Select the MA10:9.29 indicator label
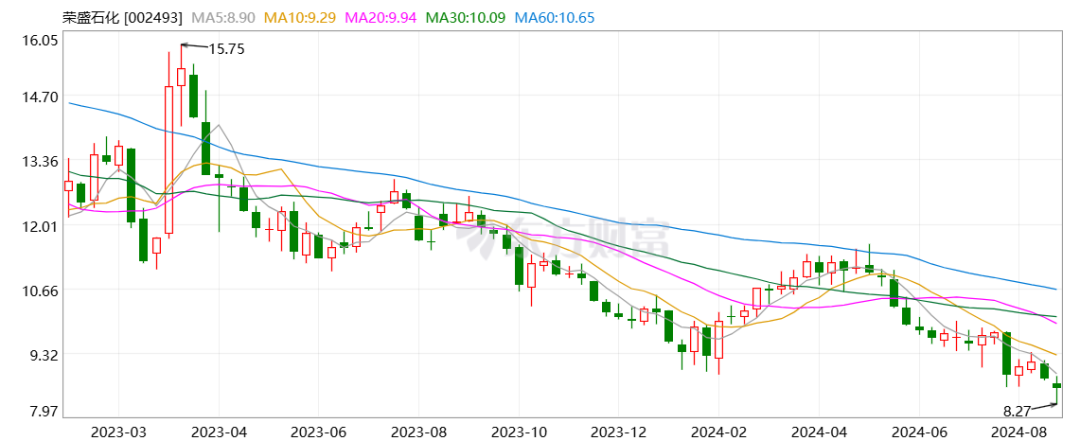This screenshot has width=1080, height=441. click(x=300, y=19)
